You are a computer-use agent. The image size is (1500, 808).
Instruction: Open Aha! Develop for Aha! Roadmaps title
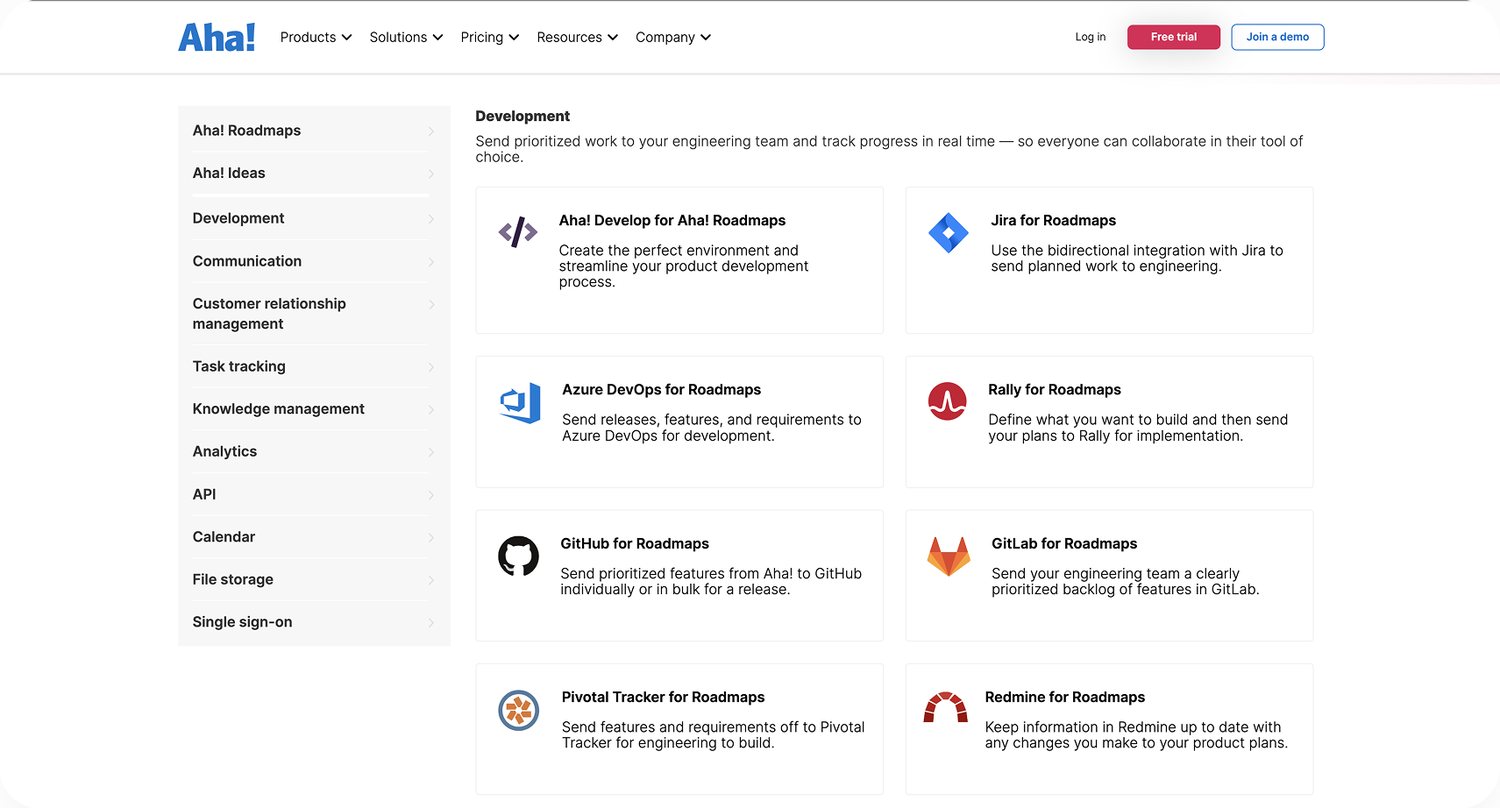click(x=672, y=221)
